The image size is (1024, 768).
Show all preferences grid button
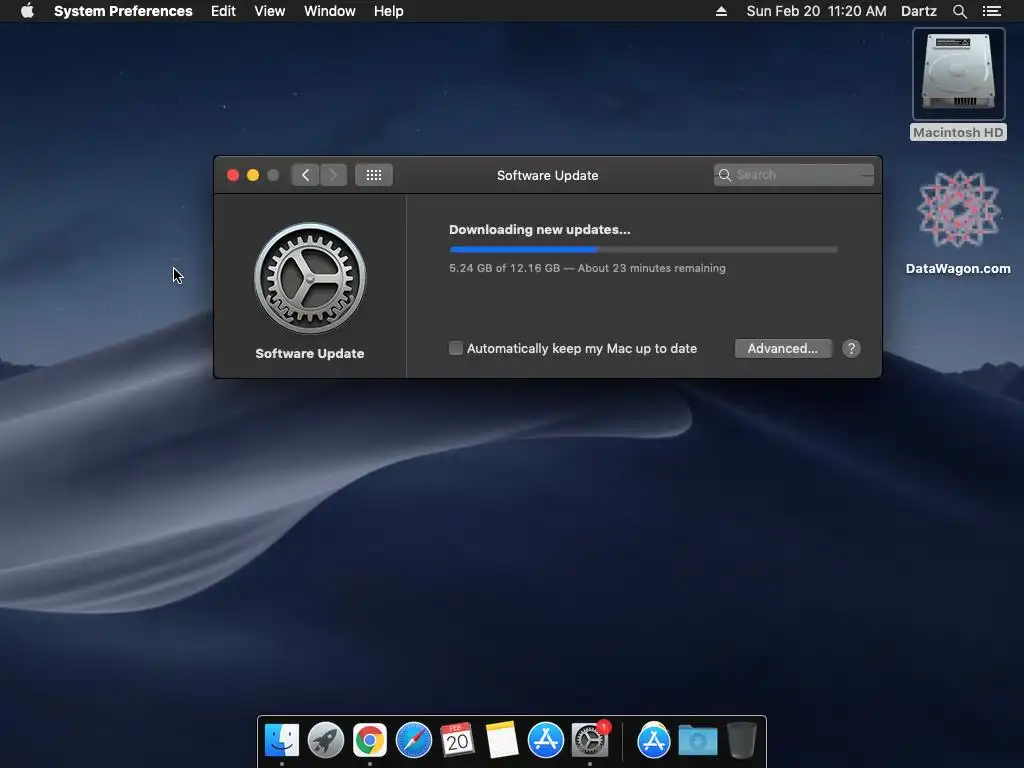(374, 175)
